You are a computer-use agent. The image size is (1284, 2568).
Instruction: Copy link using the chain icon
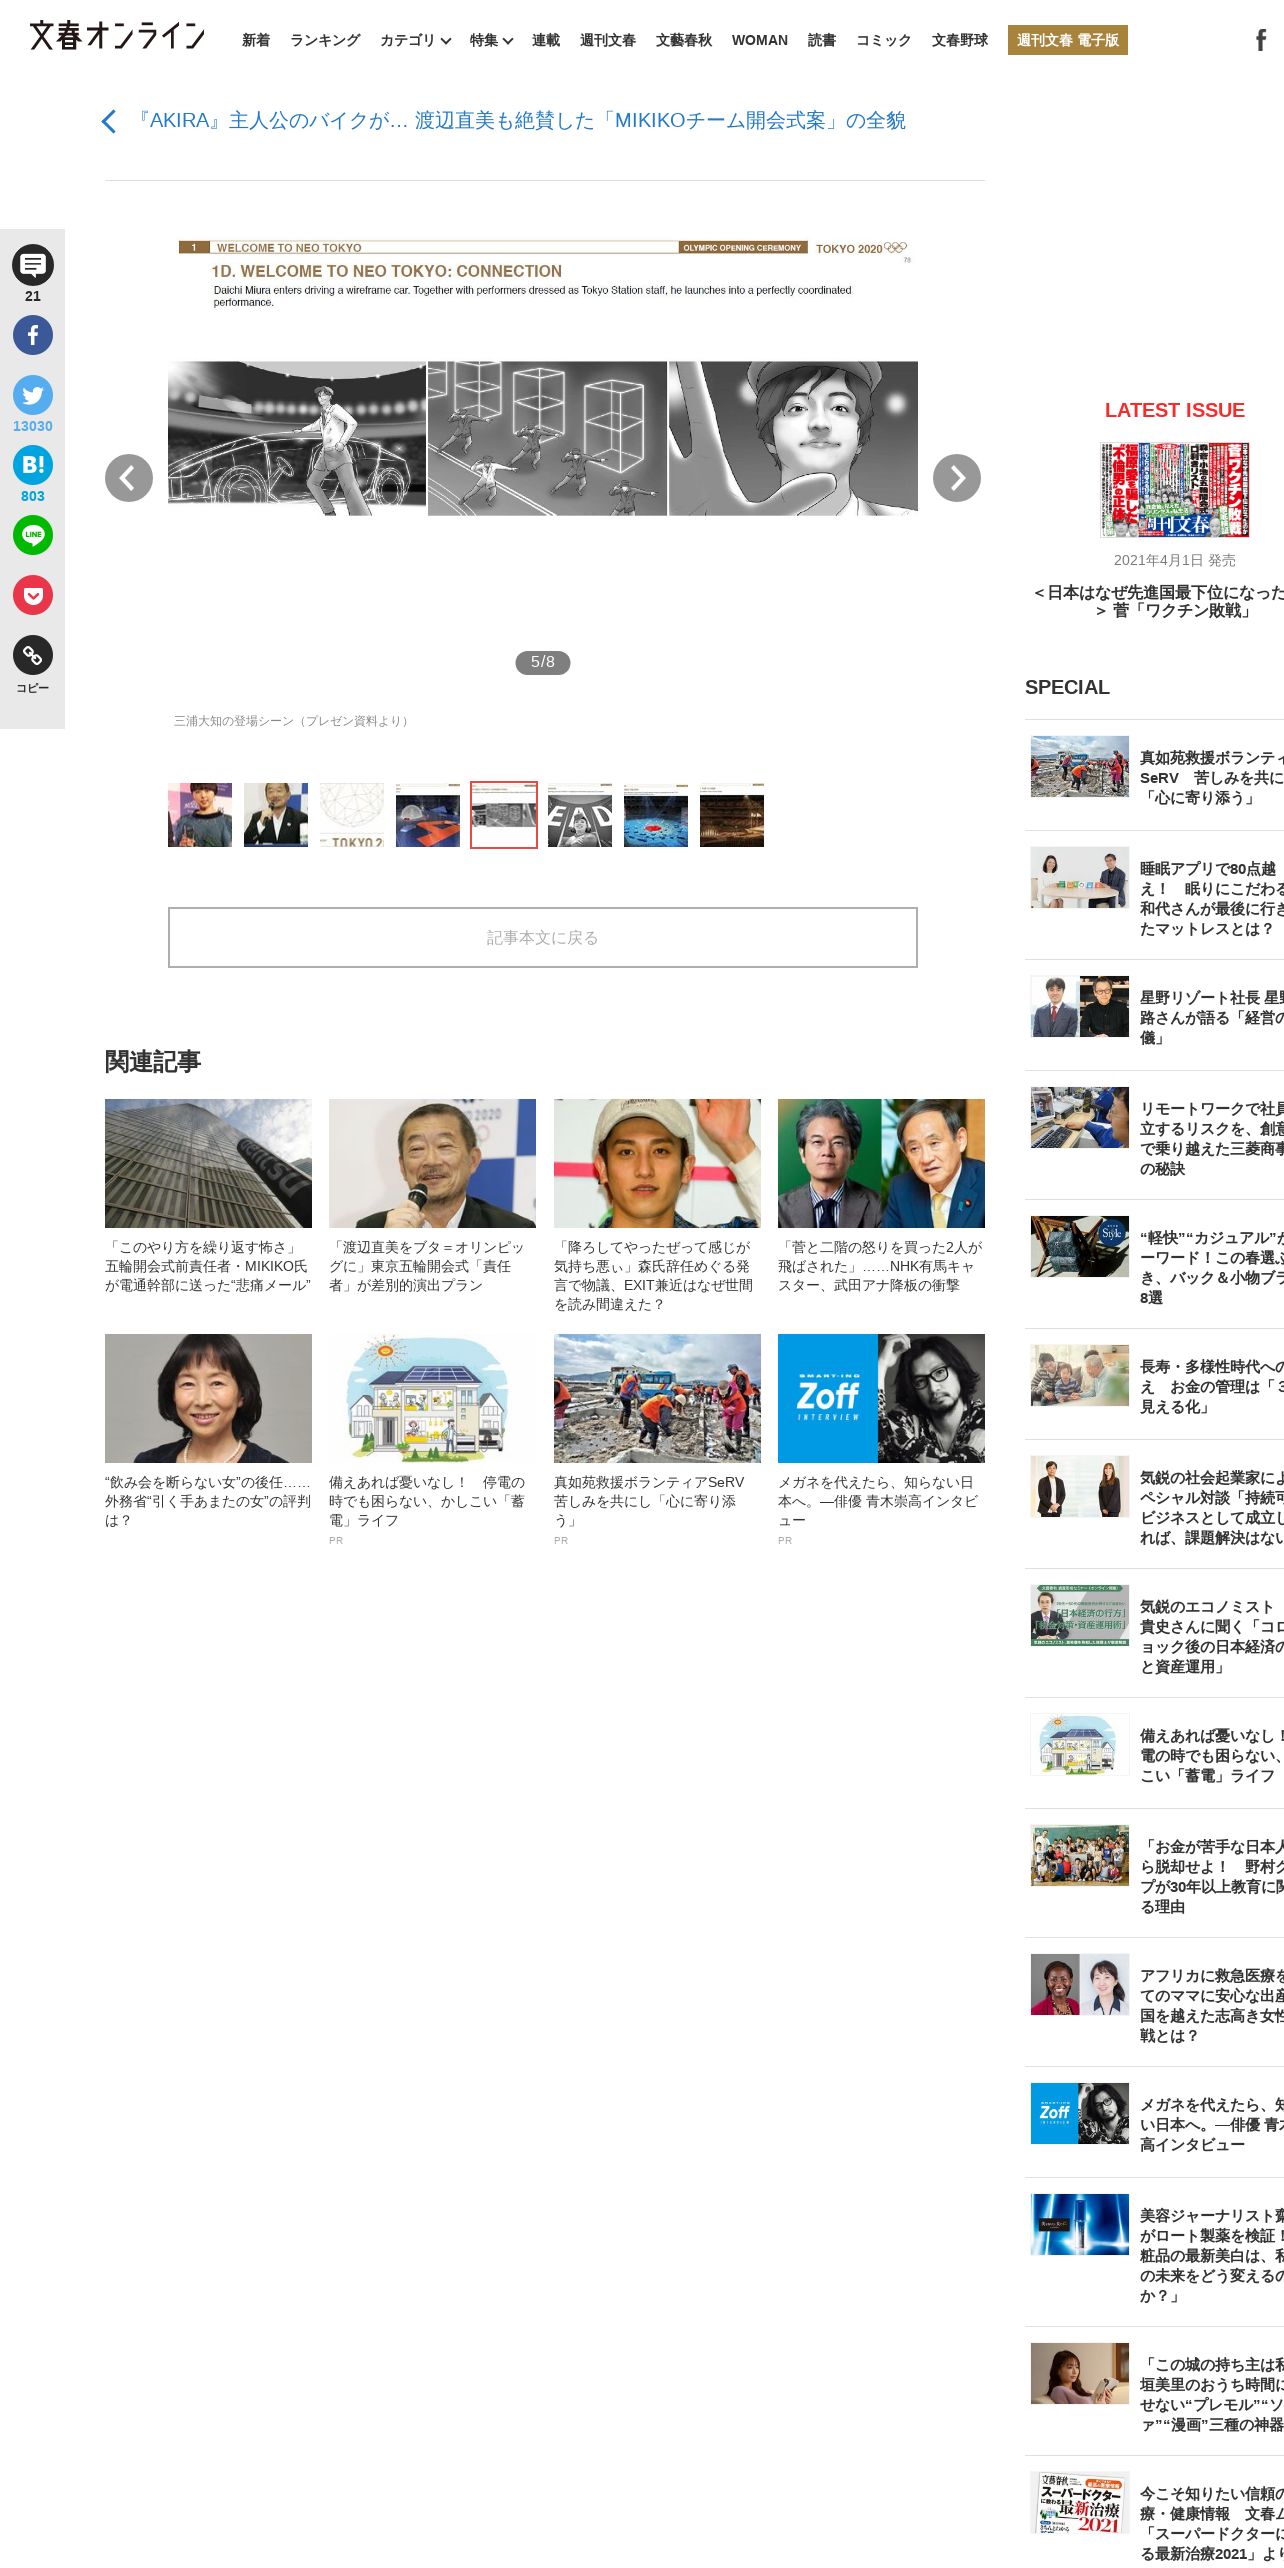[x=33, y=655]
